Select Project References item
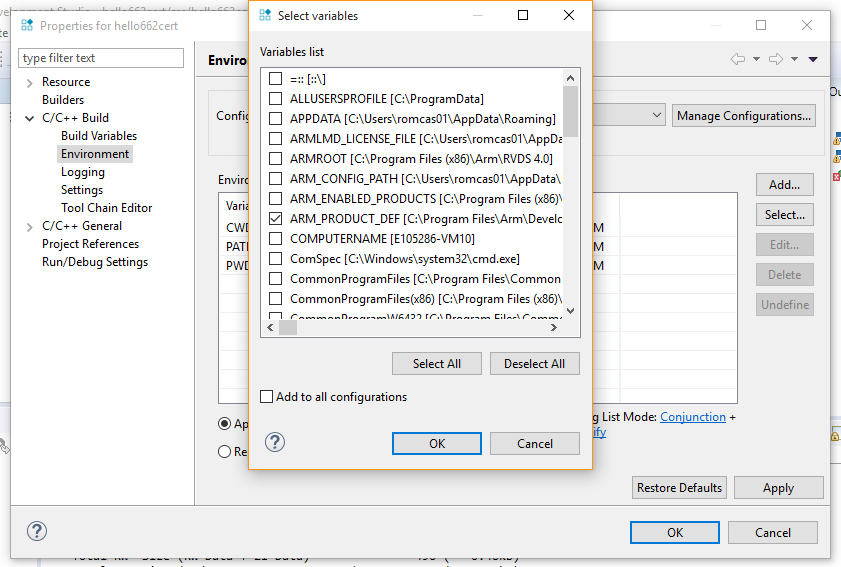841x567 pixels. pos(90,244)
